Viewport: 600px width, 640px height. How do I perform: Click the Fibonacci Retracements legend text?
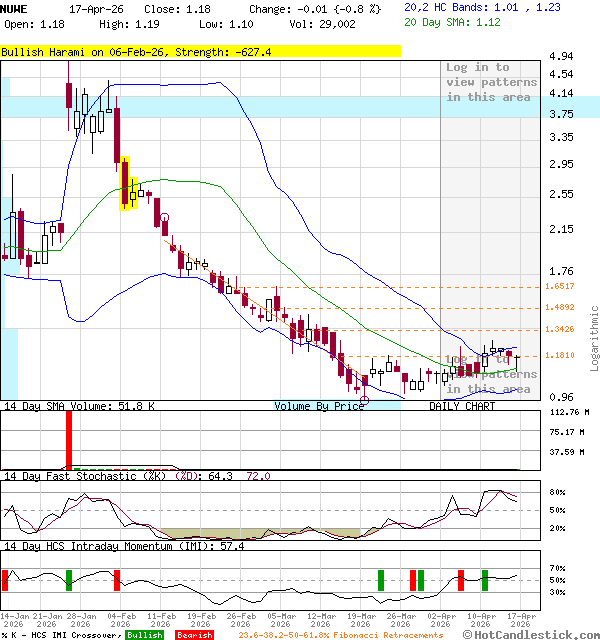tap(340, 635)
